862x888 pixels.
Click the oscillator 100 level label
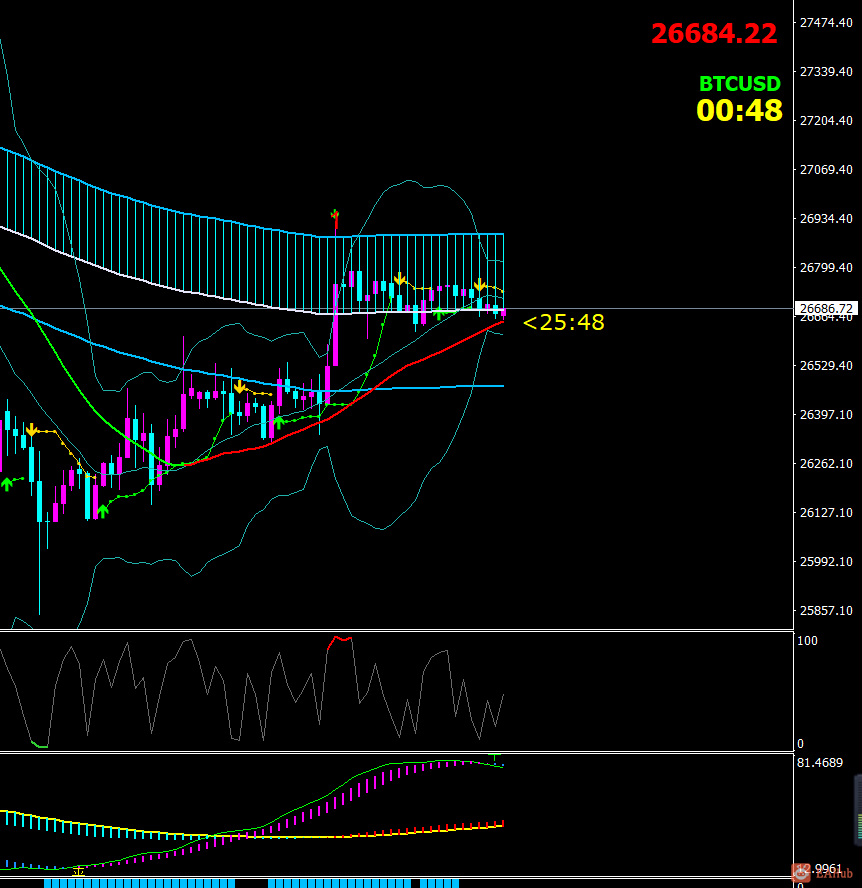807,641
